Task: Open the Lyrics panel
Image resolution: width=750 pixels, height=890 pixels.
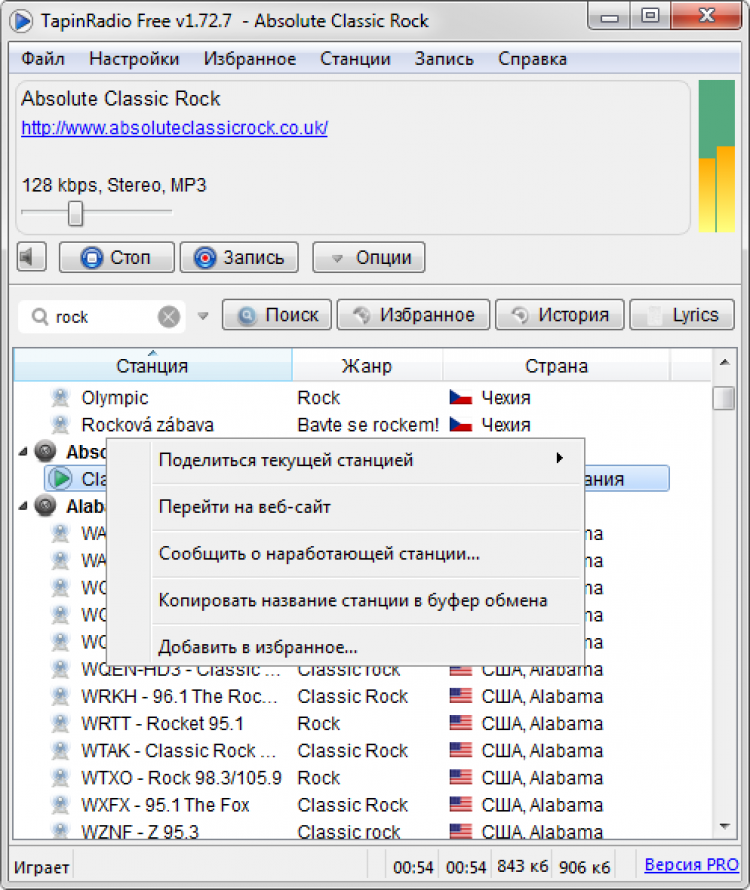Action: coord(682,314)
